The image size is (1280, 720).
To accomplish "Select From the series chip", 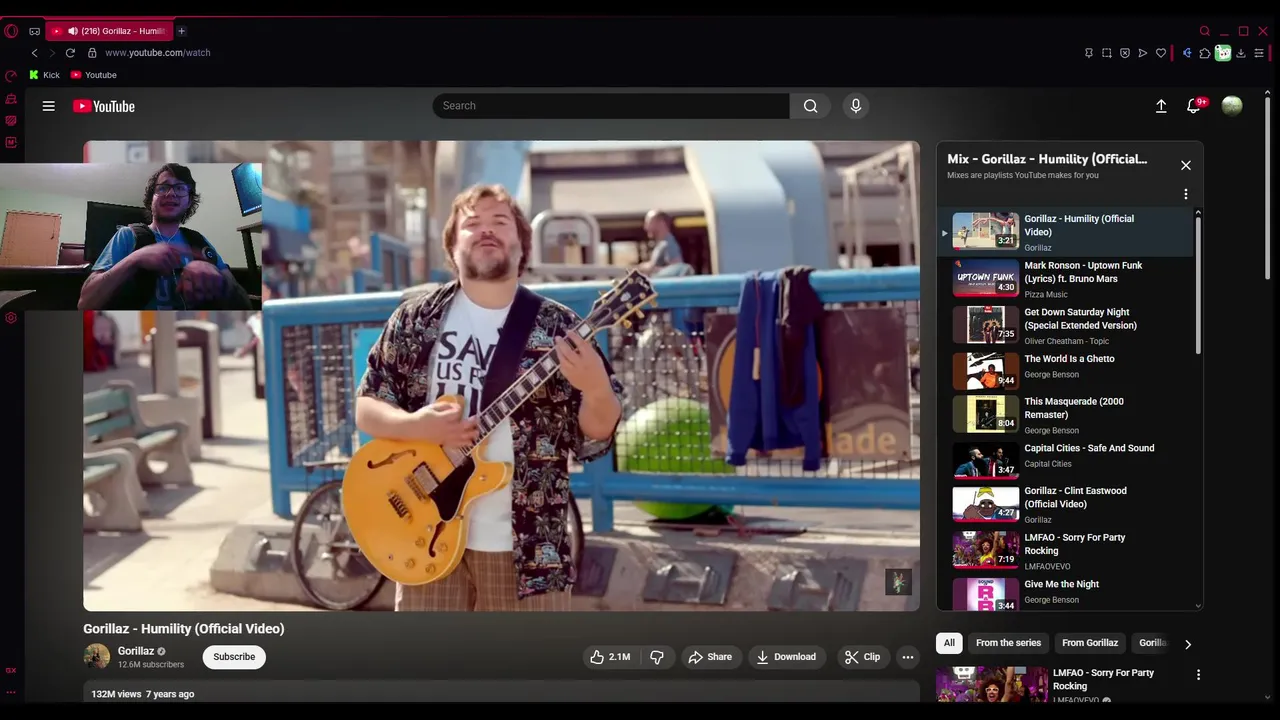I will pyautogui.click(x=1008, y=643).
